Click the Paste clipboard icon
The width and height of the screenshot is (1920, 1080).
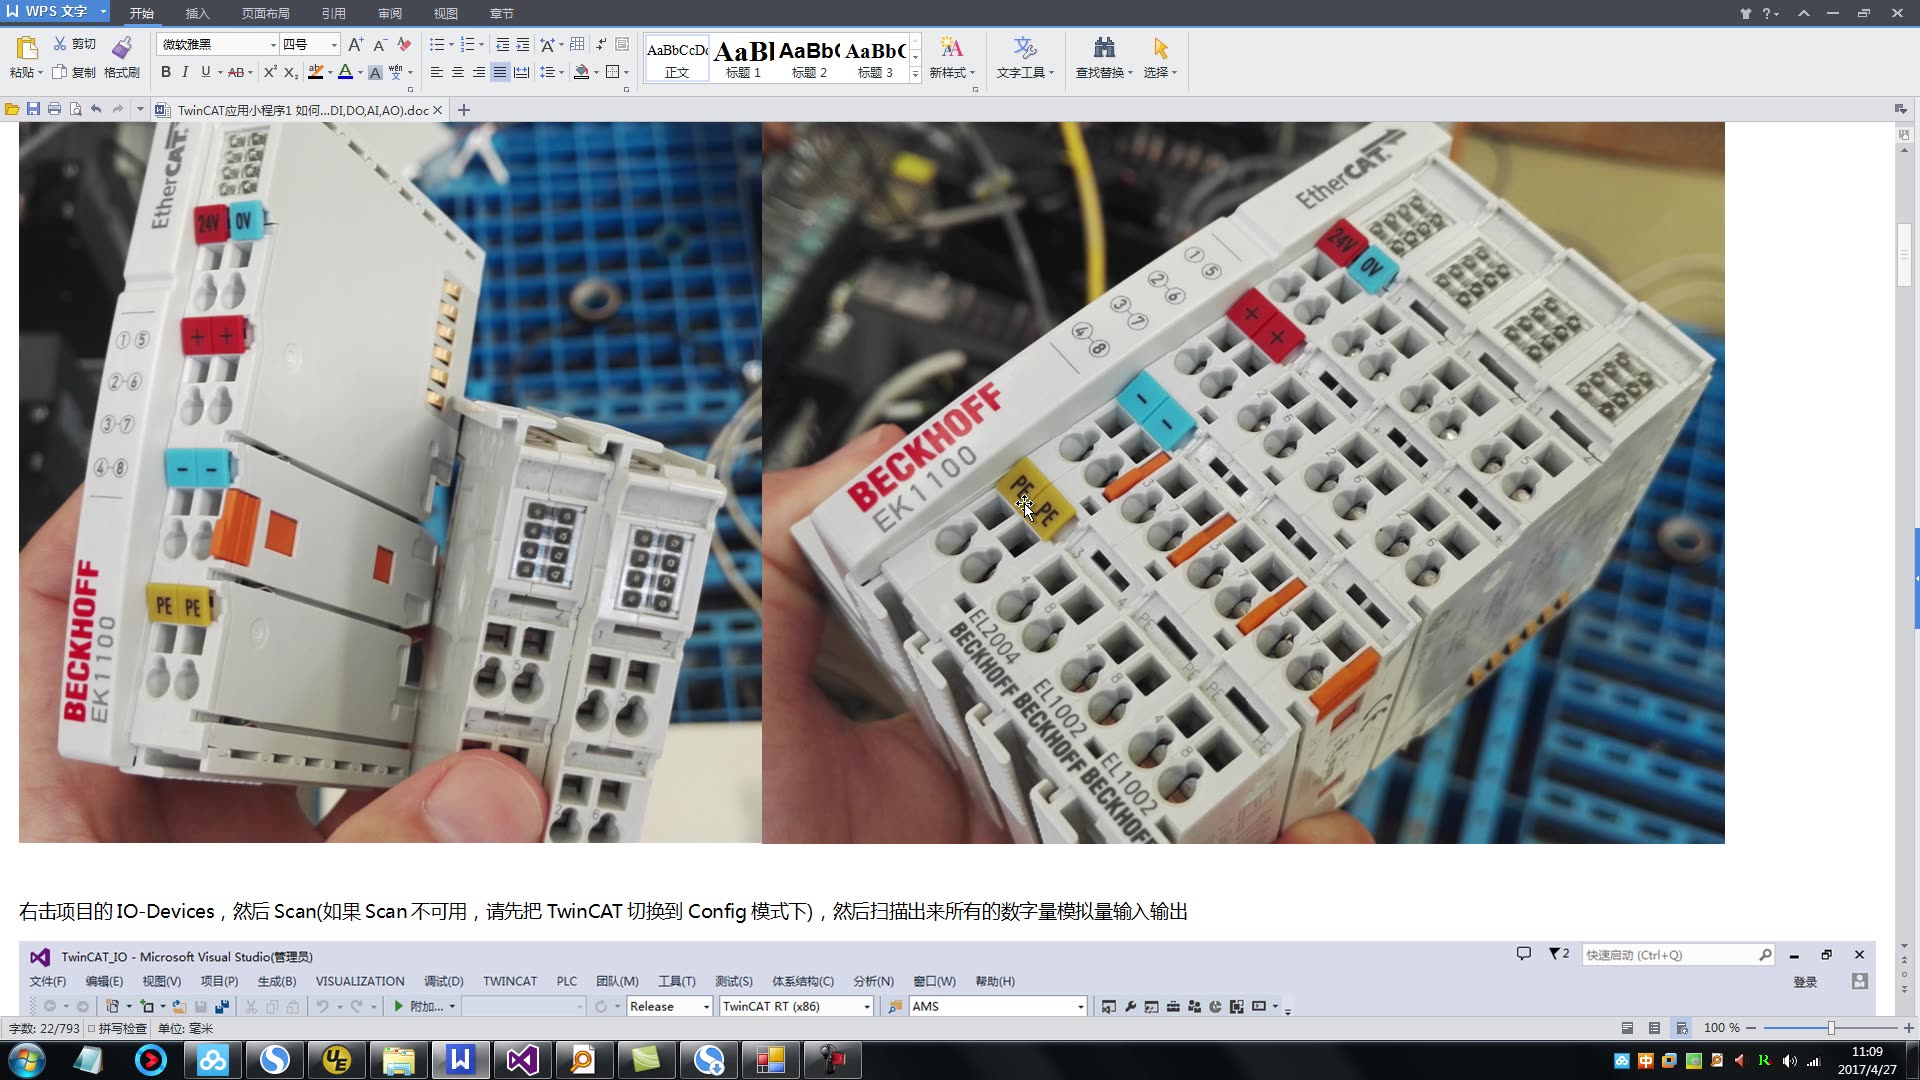pos(27,48)
